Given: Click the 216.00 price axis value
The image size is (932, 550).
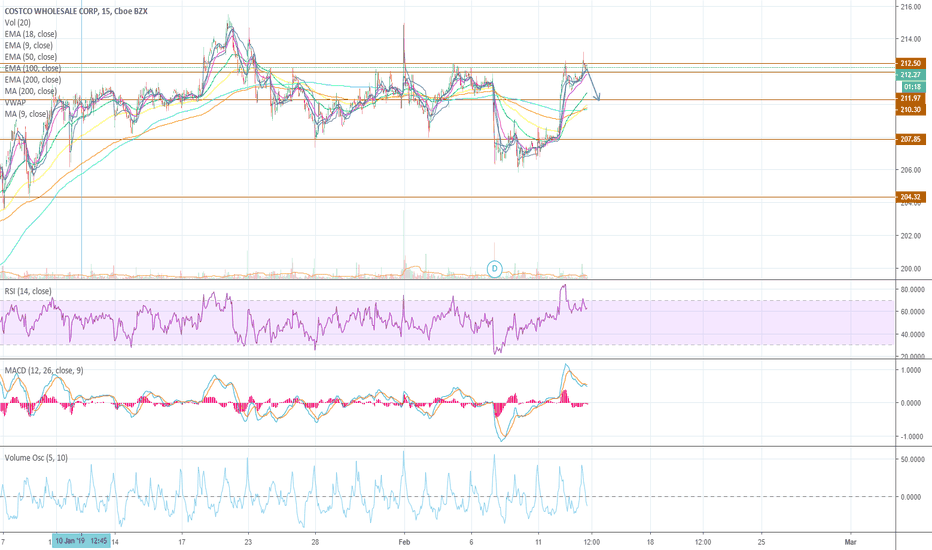Looking at the screenshot, I should (x=911, y=6).
